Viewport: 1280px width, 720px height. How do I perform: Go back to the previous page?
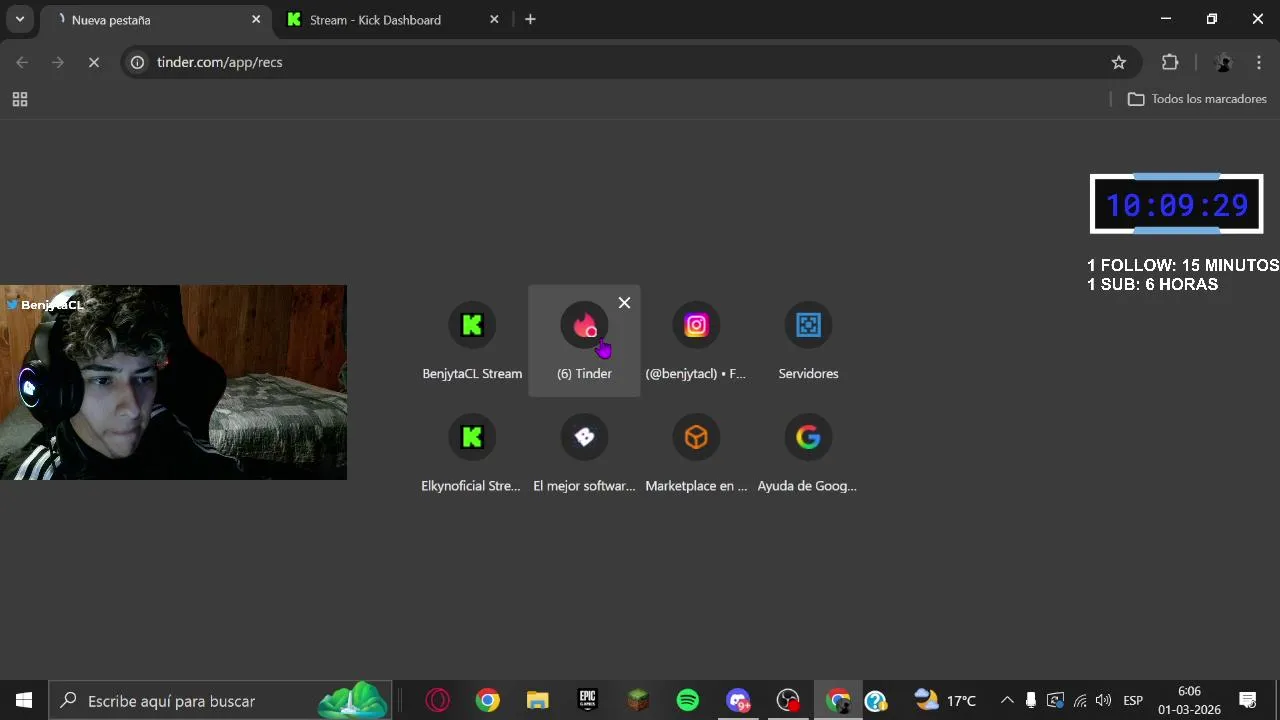(x=22, y=62)
